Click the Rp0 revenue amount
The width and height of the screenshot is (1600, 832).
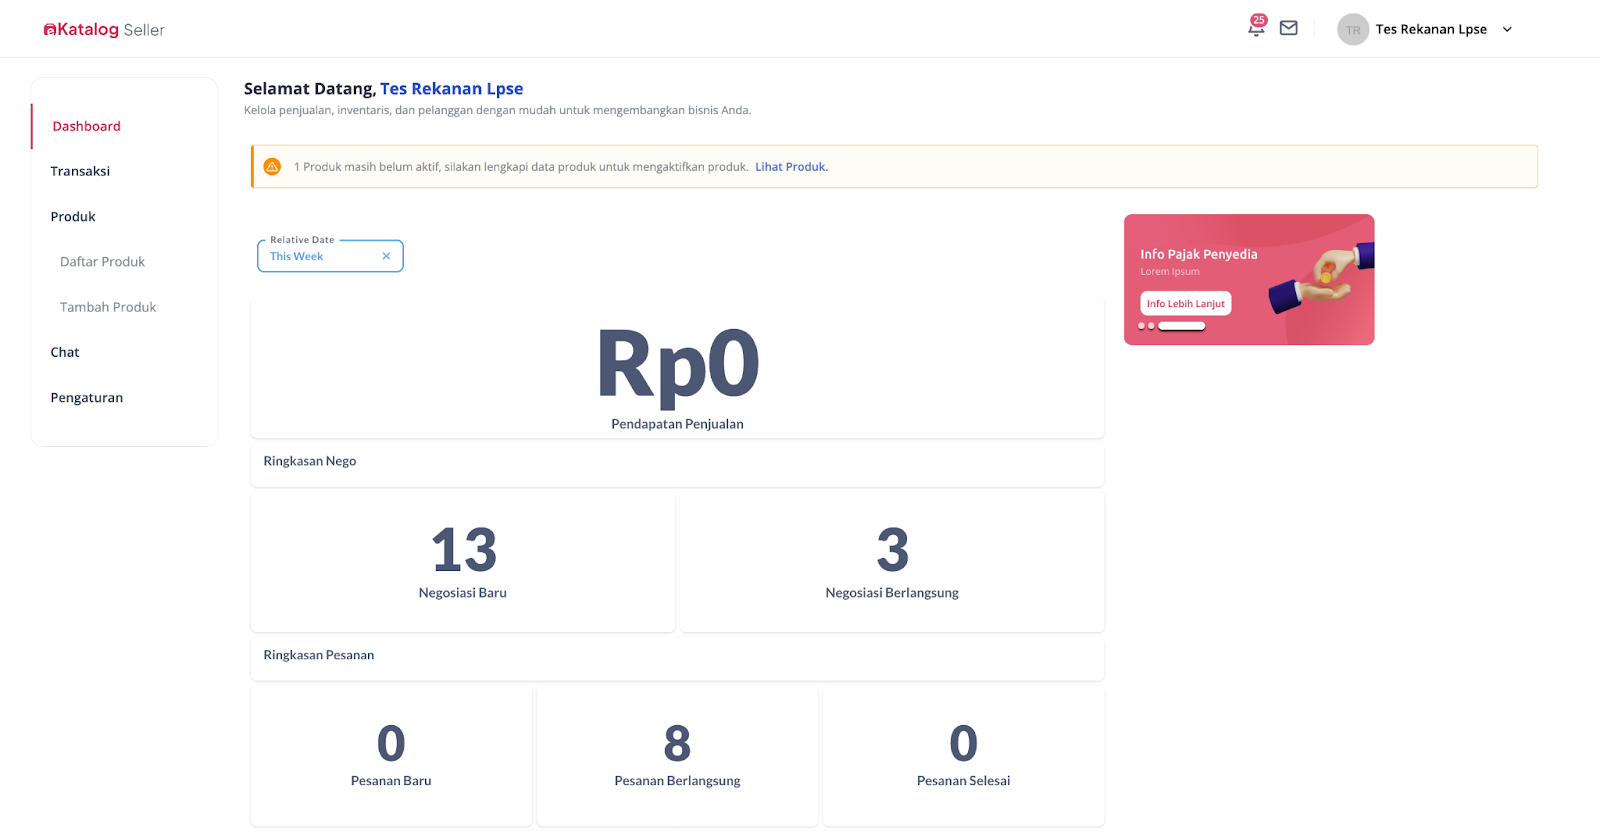pos(678,366)
